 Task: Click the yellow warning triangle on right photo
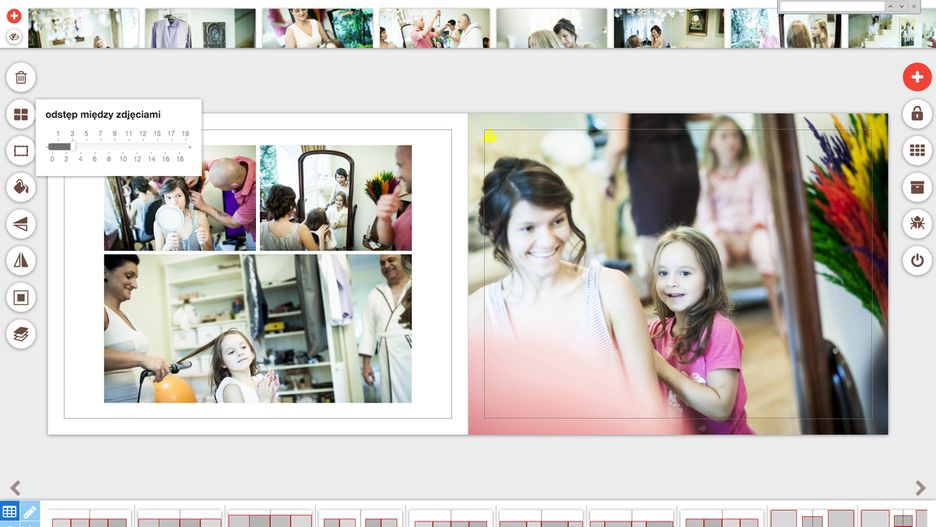490,136
